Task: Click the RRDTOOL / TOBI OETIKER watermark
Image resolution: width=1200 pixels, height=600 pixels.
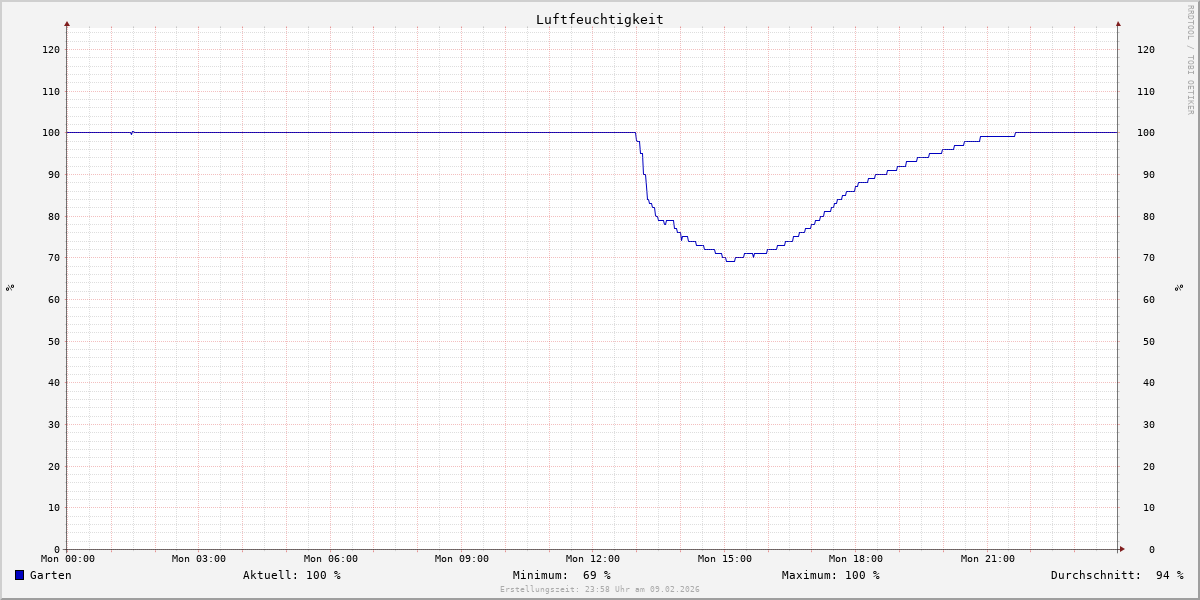Action: [x=1190, y=60]
